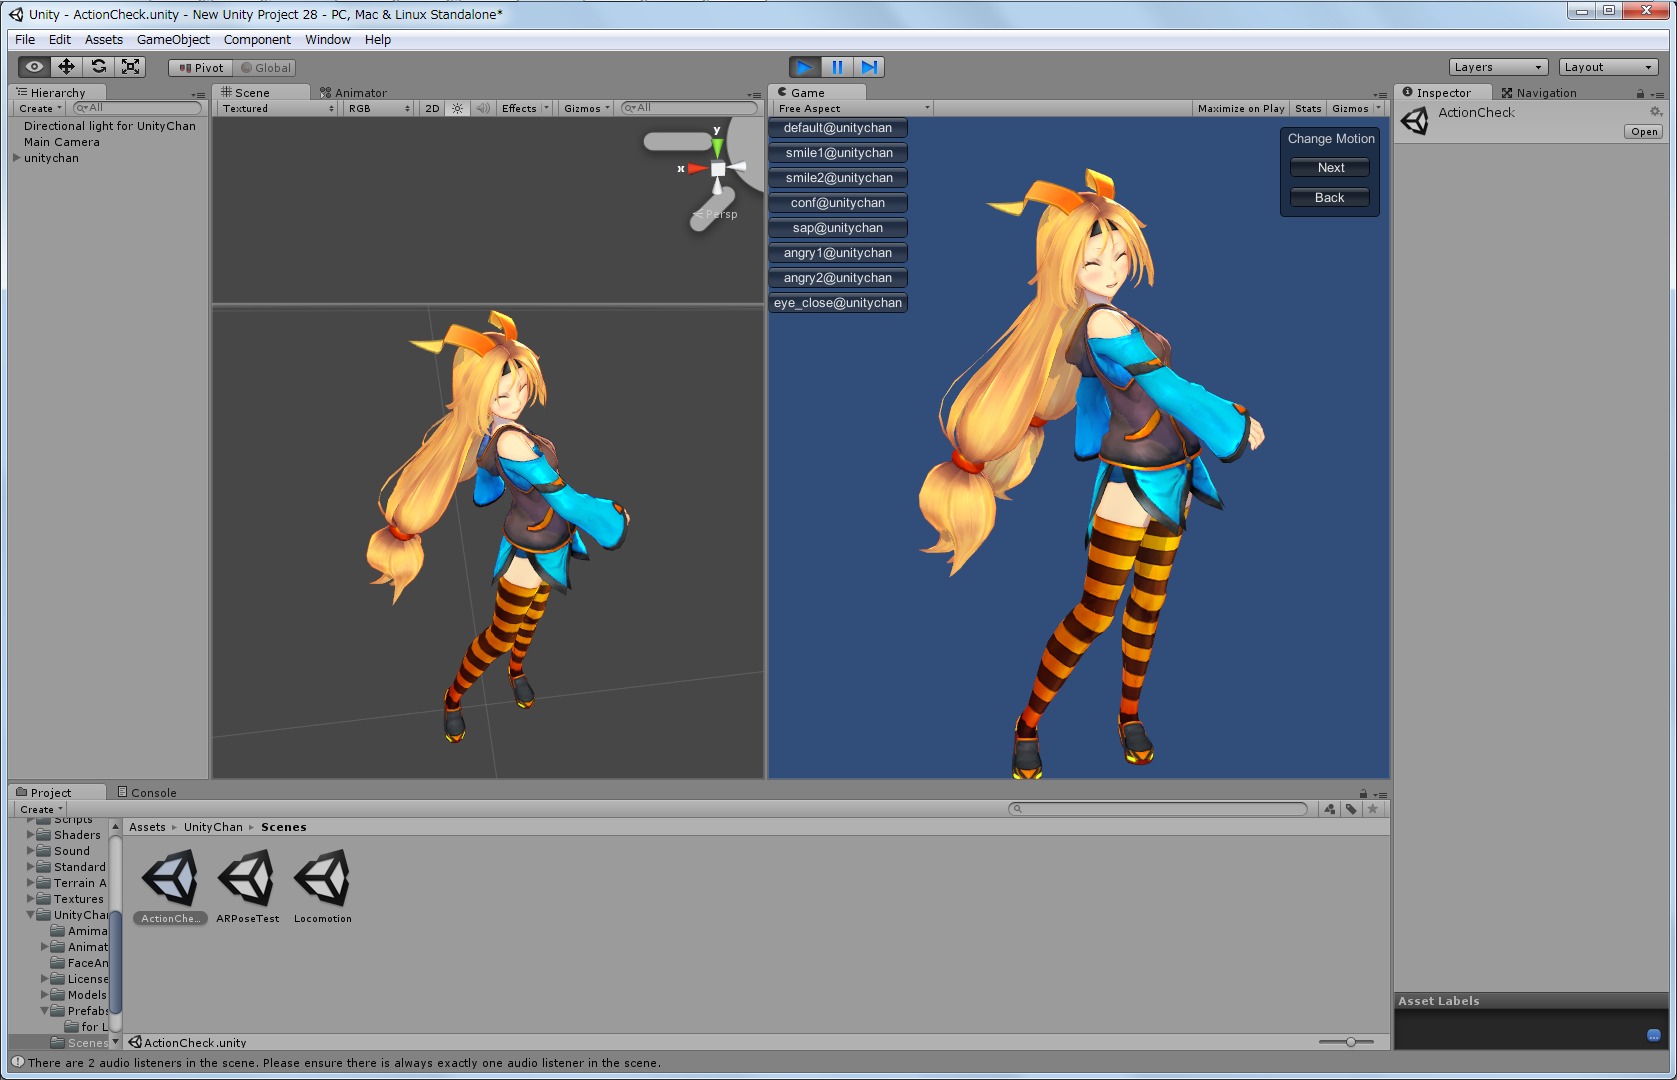Open the GameObject menu
Screen dimensions: 1677x1080
173,40
